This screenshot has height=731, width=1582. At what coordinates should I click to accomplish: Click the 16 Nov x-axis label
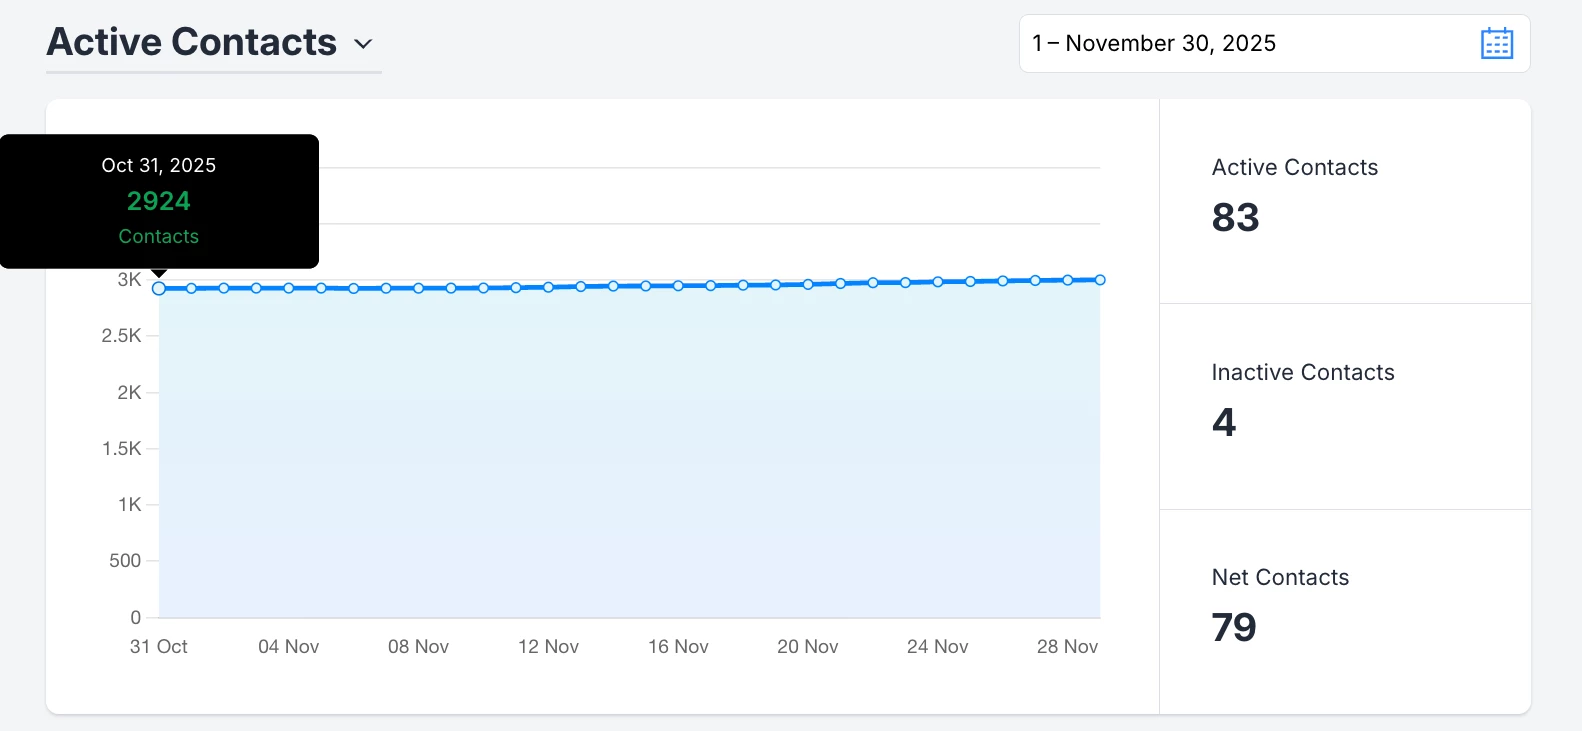point(678,647)
